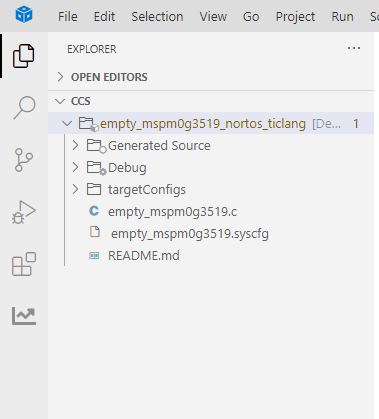The width and height of the screenshot is (379, 419).
Task: Click the EXPLORER panel title
Action: 92,49
